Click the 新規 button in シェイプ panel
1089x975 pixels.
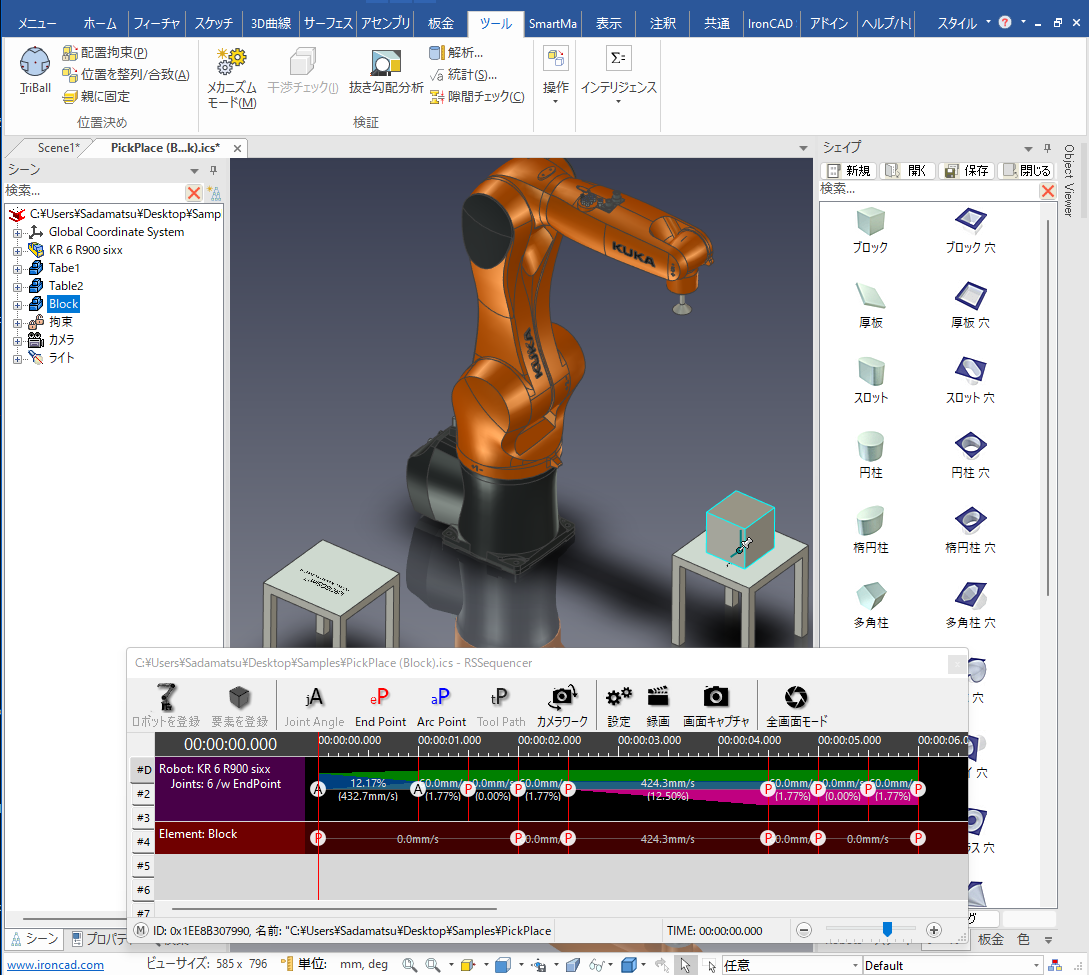point(849,171)
